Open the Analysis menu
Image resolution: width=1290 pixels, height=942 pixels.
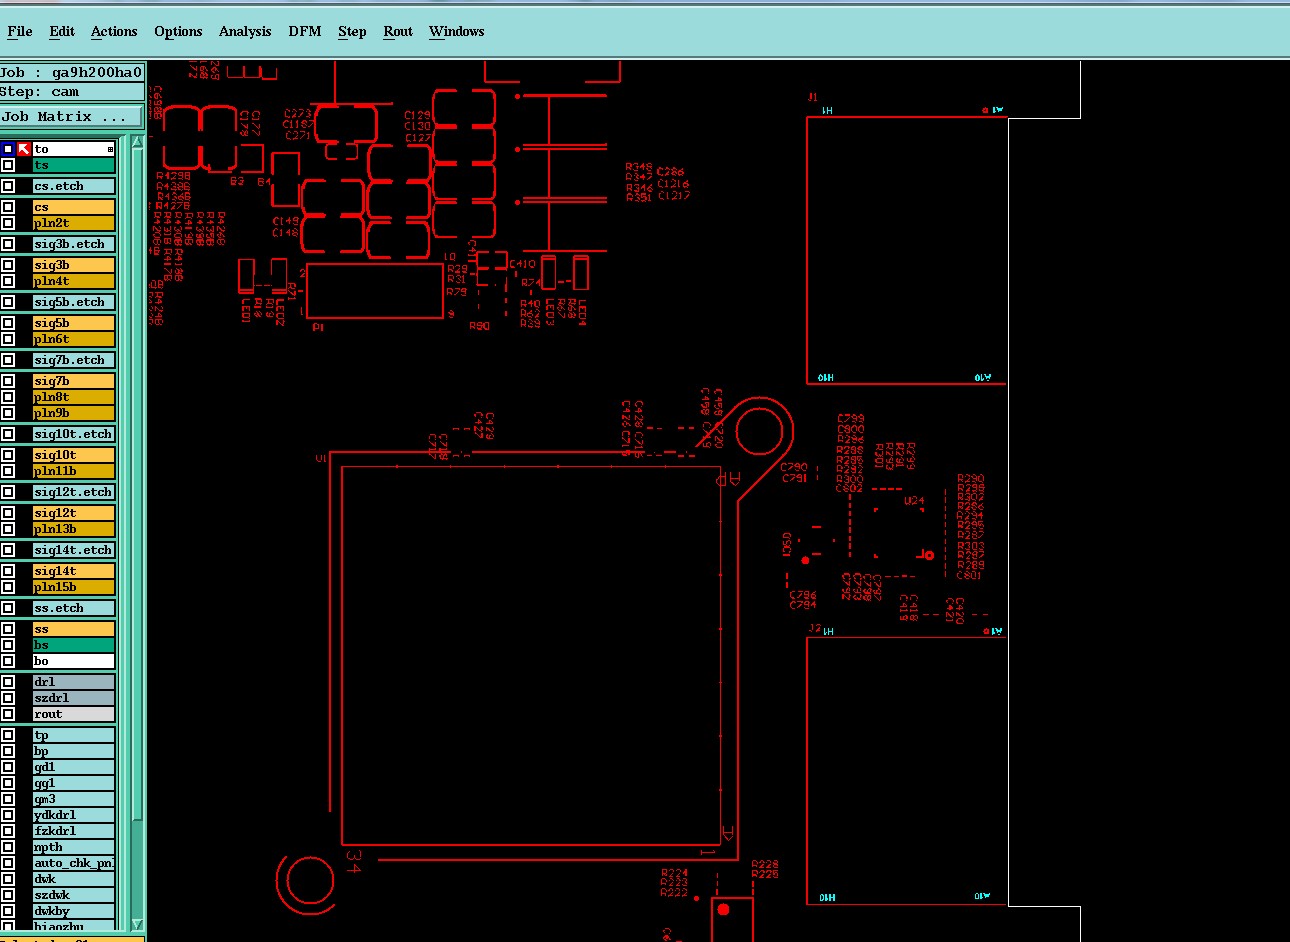click(x=245, y=31)
